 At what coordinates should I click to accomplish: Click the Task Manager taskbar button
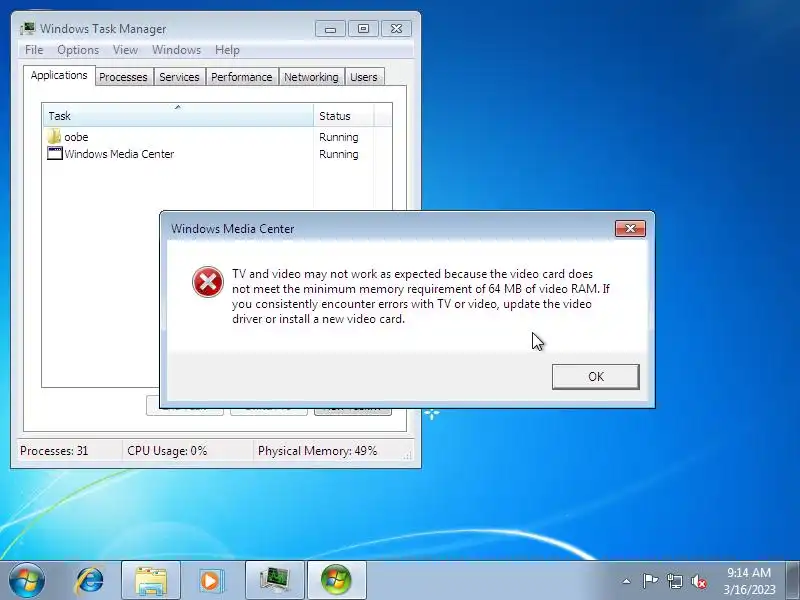(274, 581)
